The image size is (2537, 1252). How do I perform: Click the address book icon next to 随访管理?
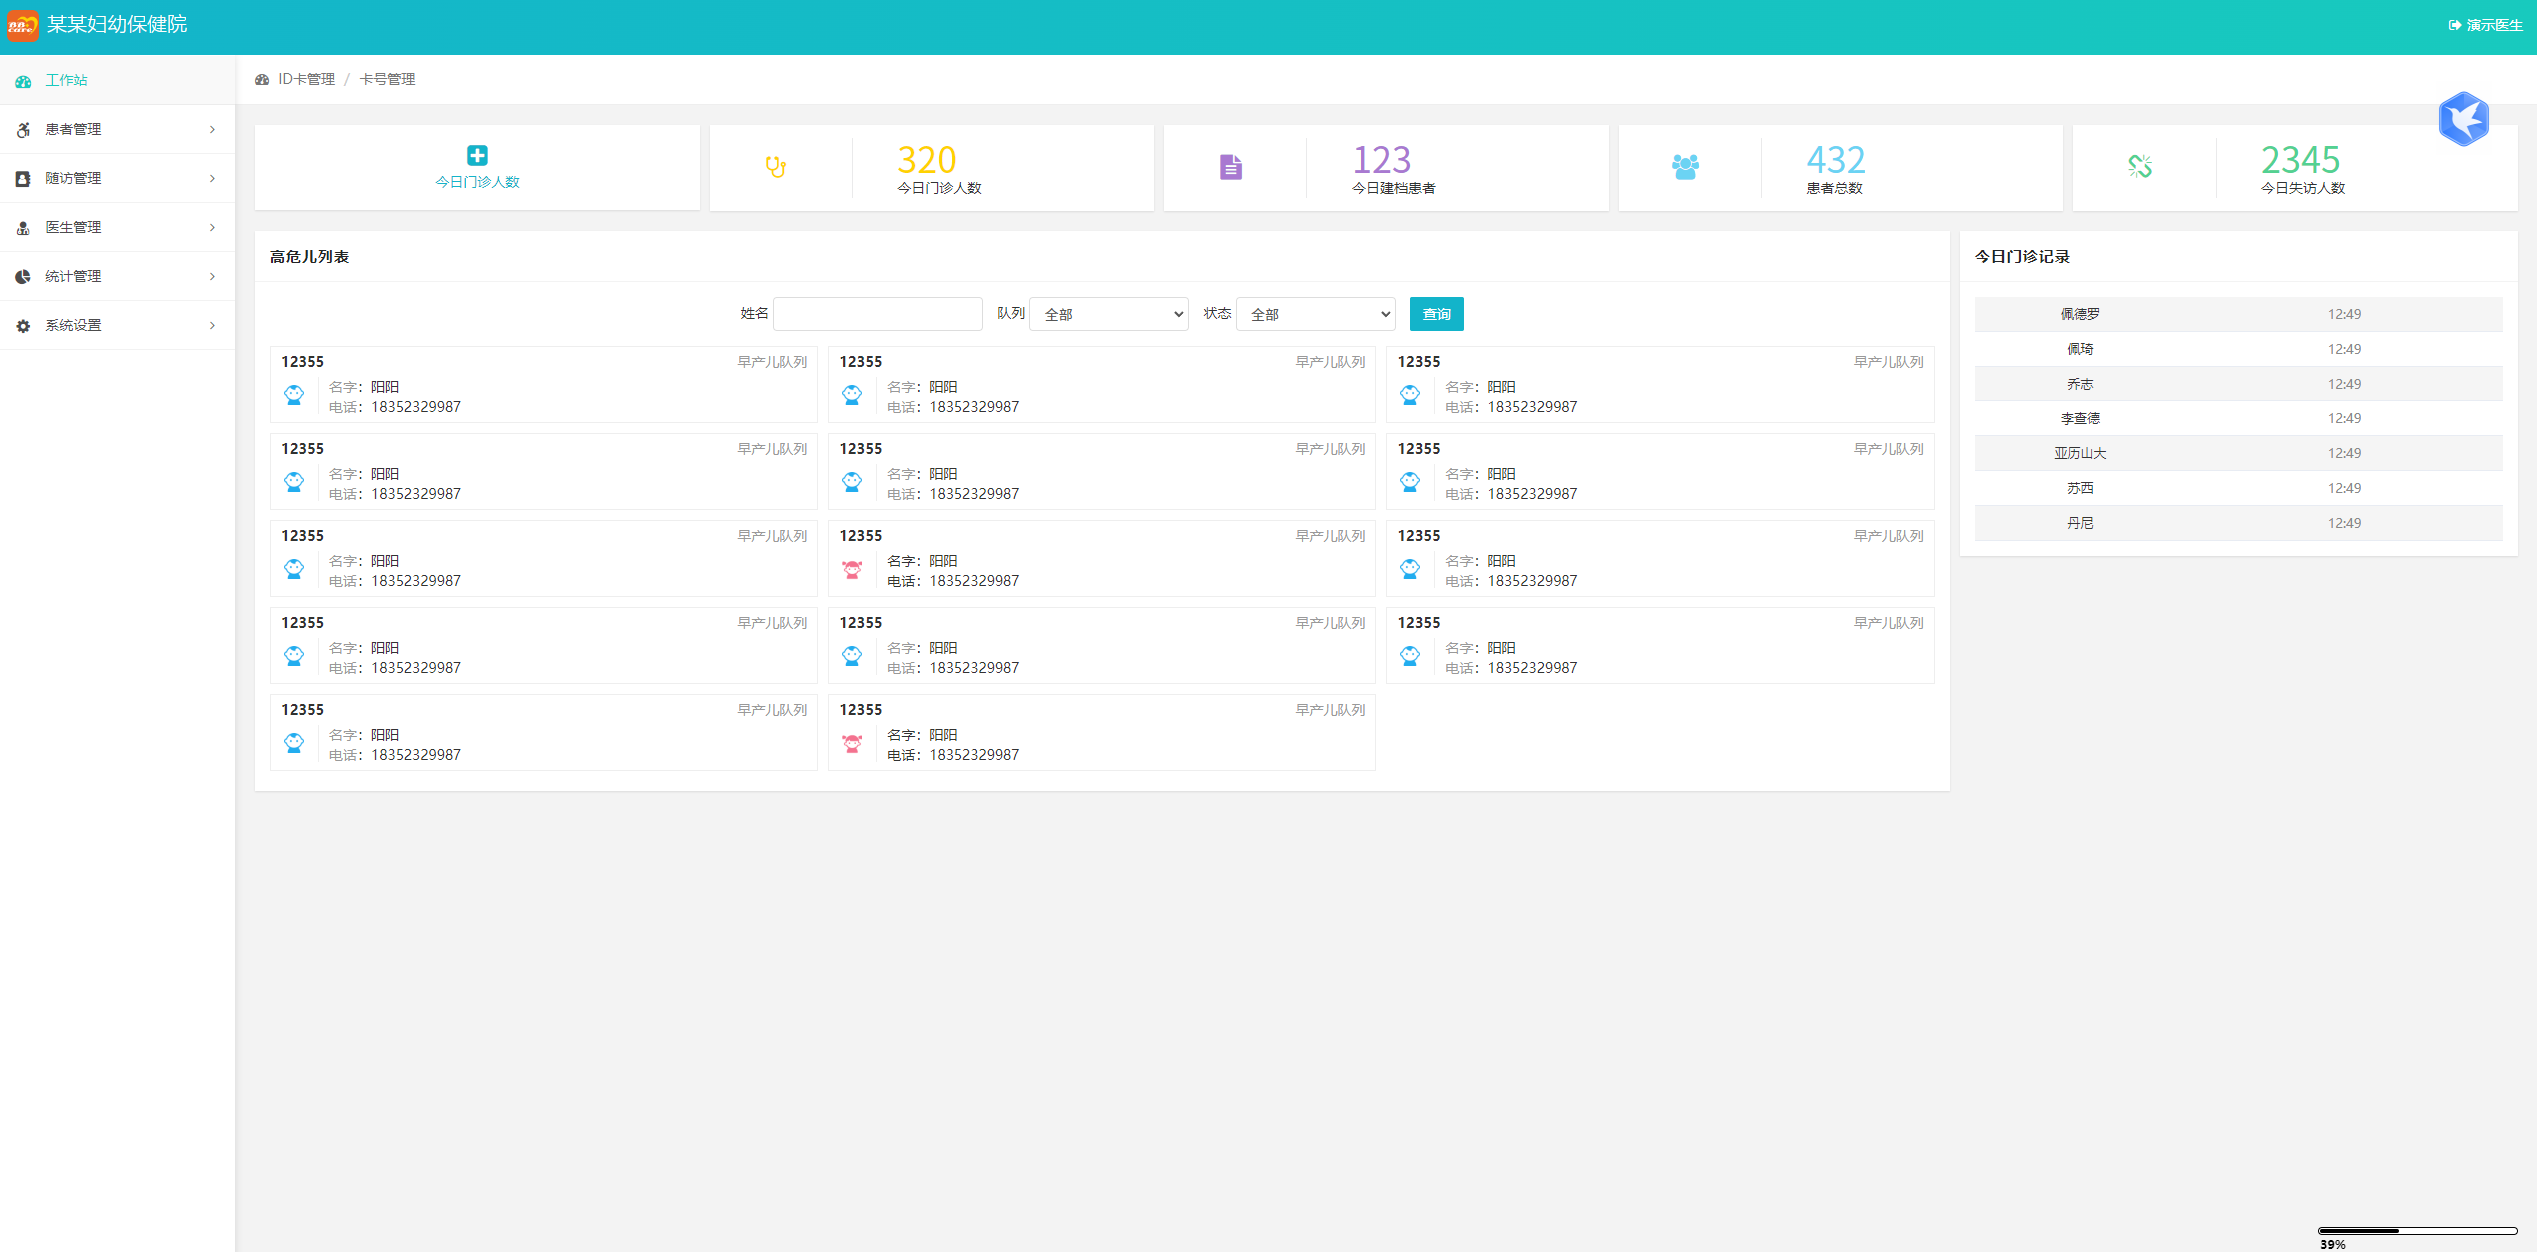[x=23, y=179]
